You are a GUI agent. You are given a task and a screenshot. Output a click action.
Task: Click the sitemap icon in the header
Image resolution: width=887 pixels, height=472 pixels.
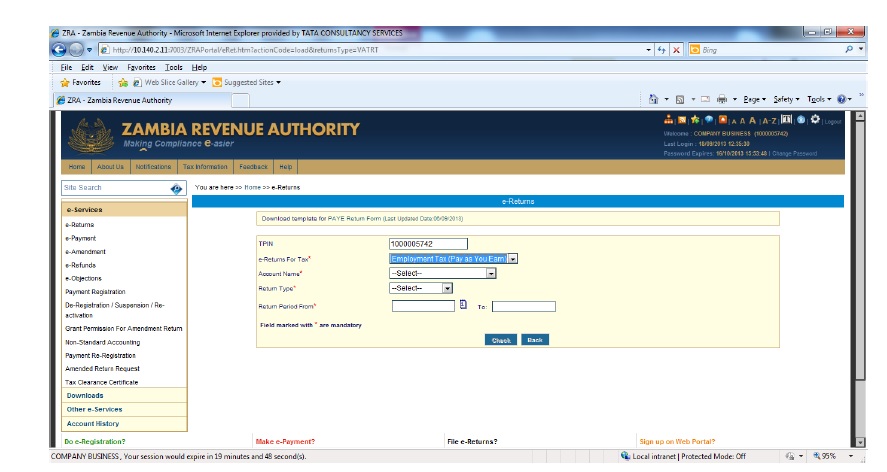coord(669,120)
